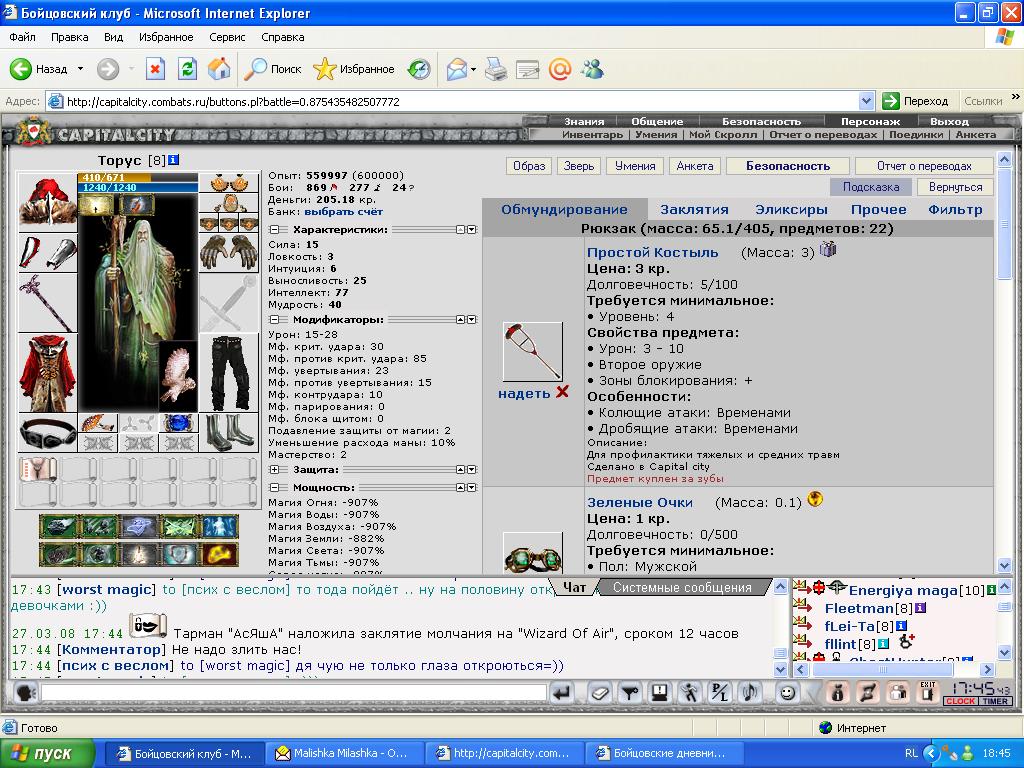Click the EXIT door icon in chat bar
Screen dimensions: 1024x768
pyautogui.click(x=927, y=692)
